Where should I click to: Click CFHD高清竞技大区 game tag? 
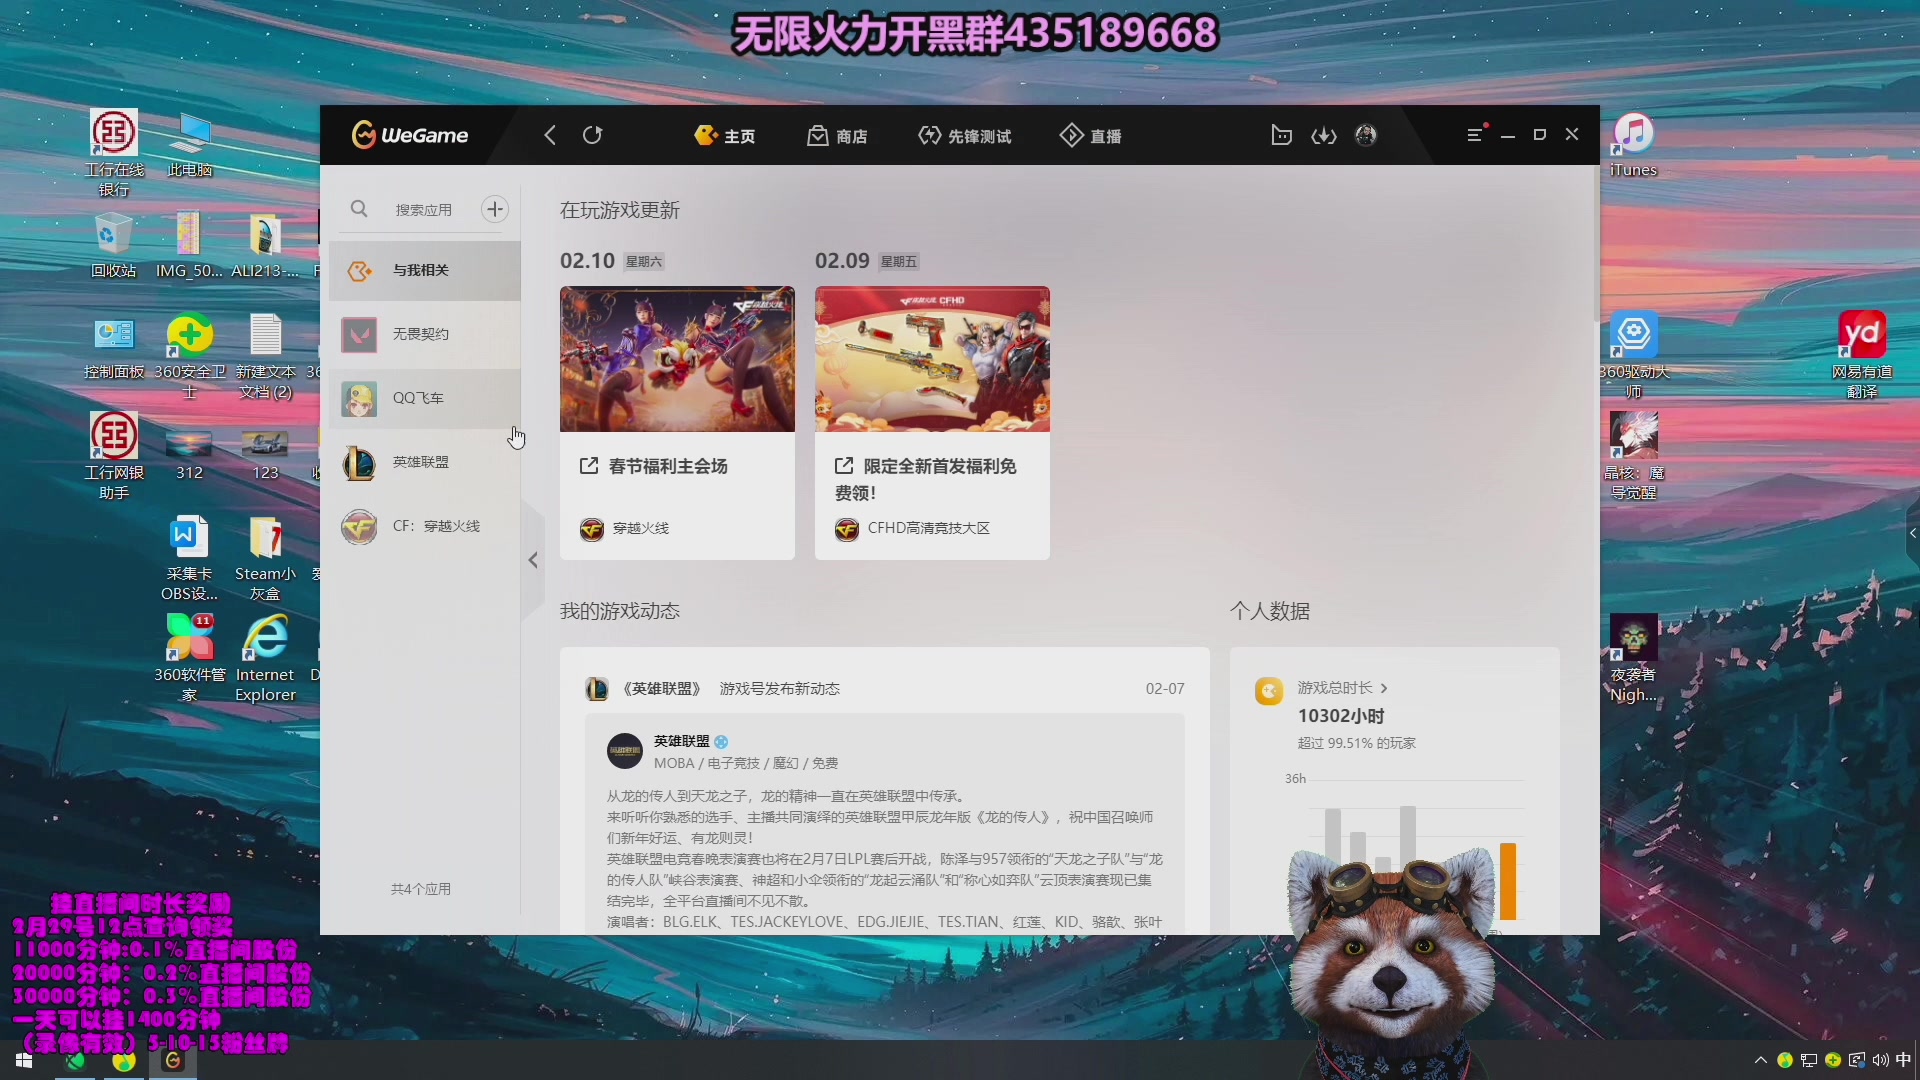pos(912,528)
